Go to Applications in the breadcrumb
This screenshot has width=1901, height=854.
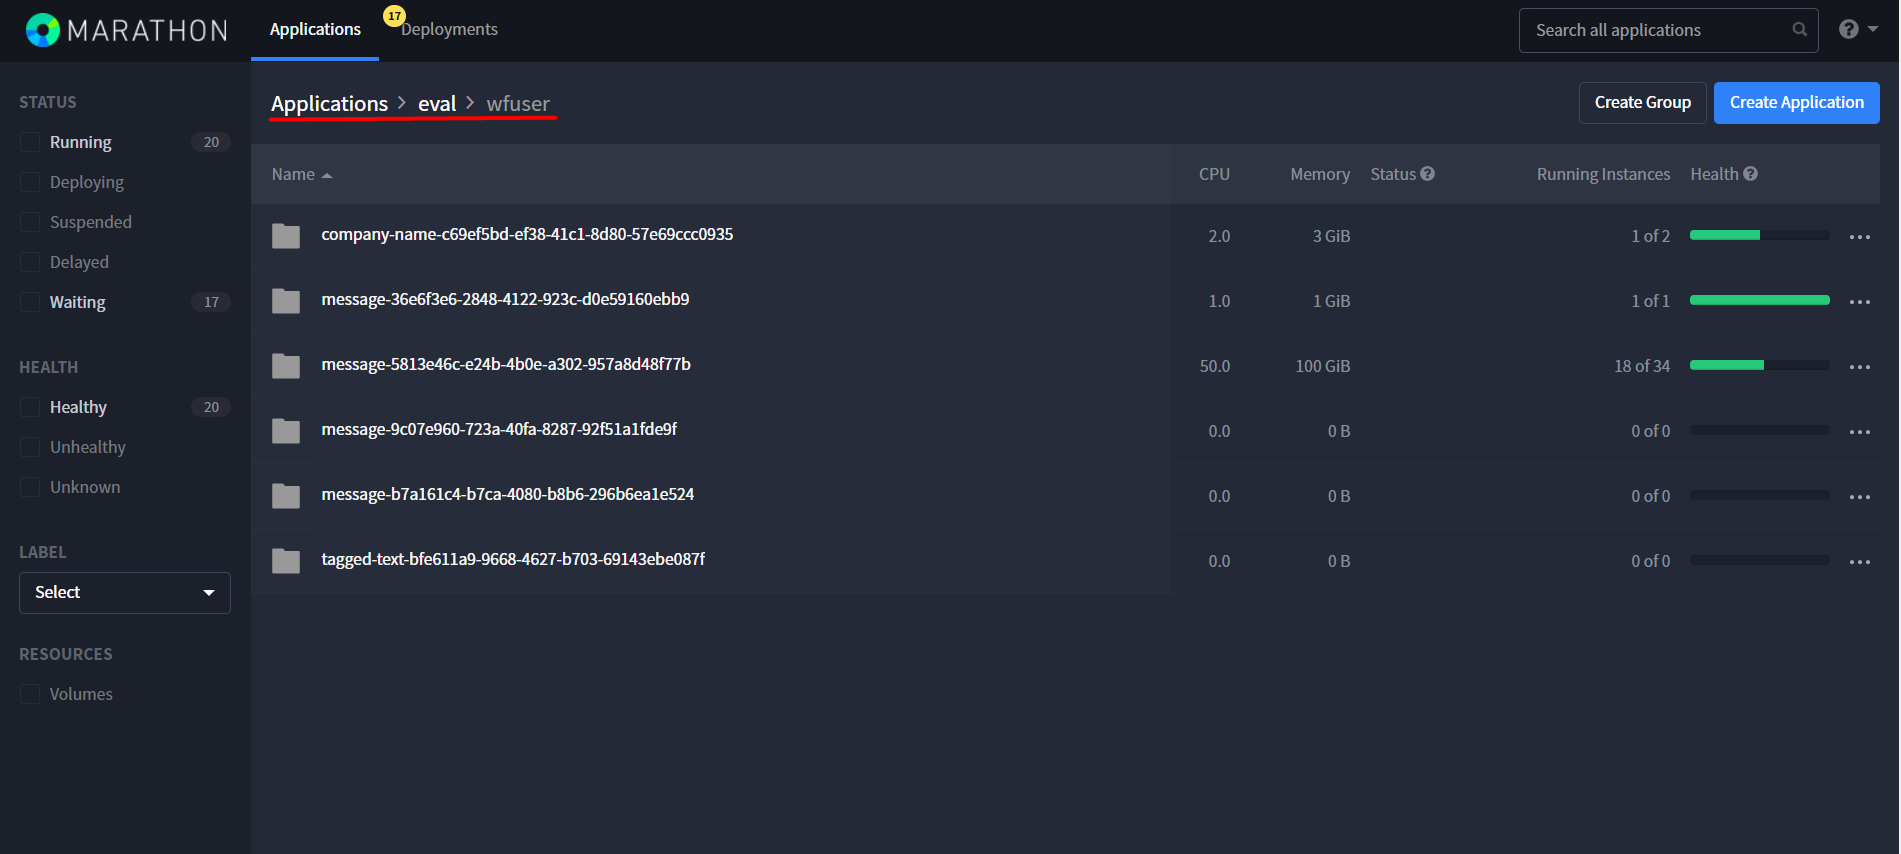click(329, 104)
